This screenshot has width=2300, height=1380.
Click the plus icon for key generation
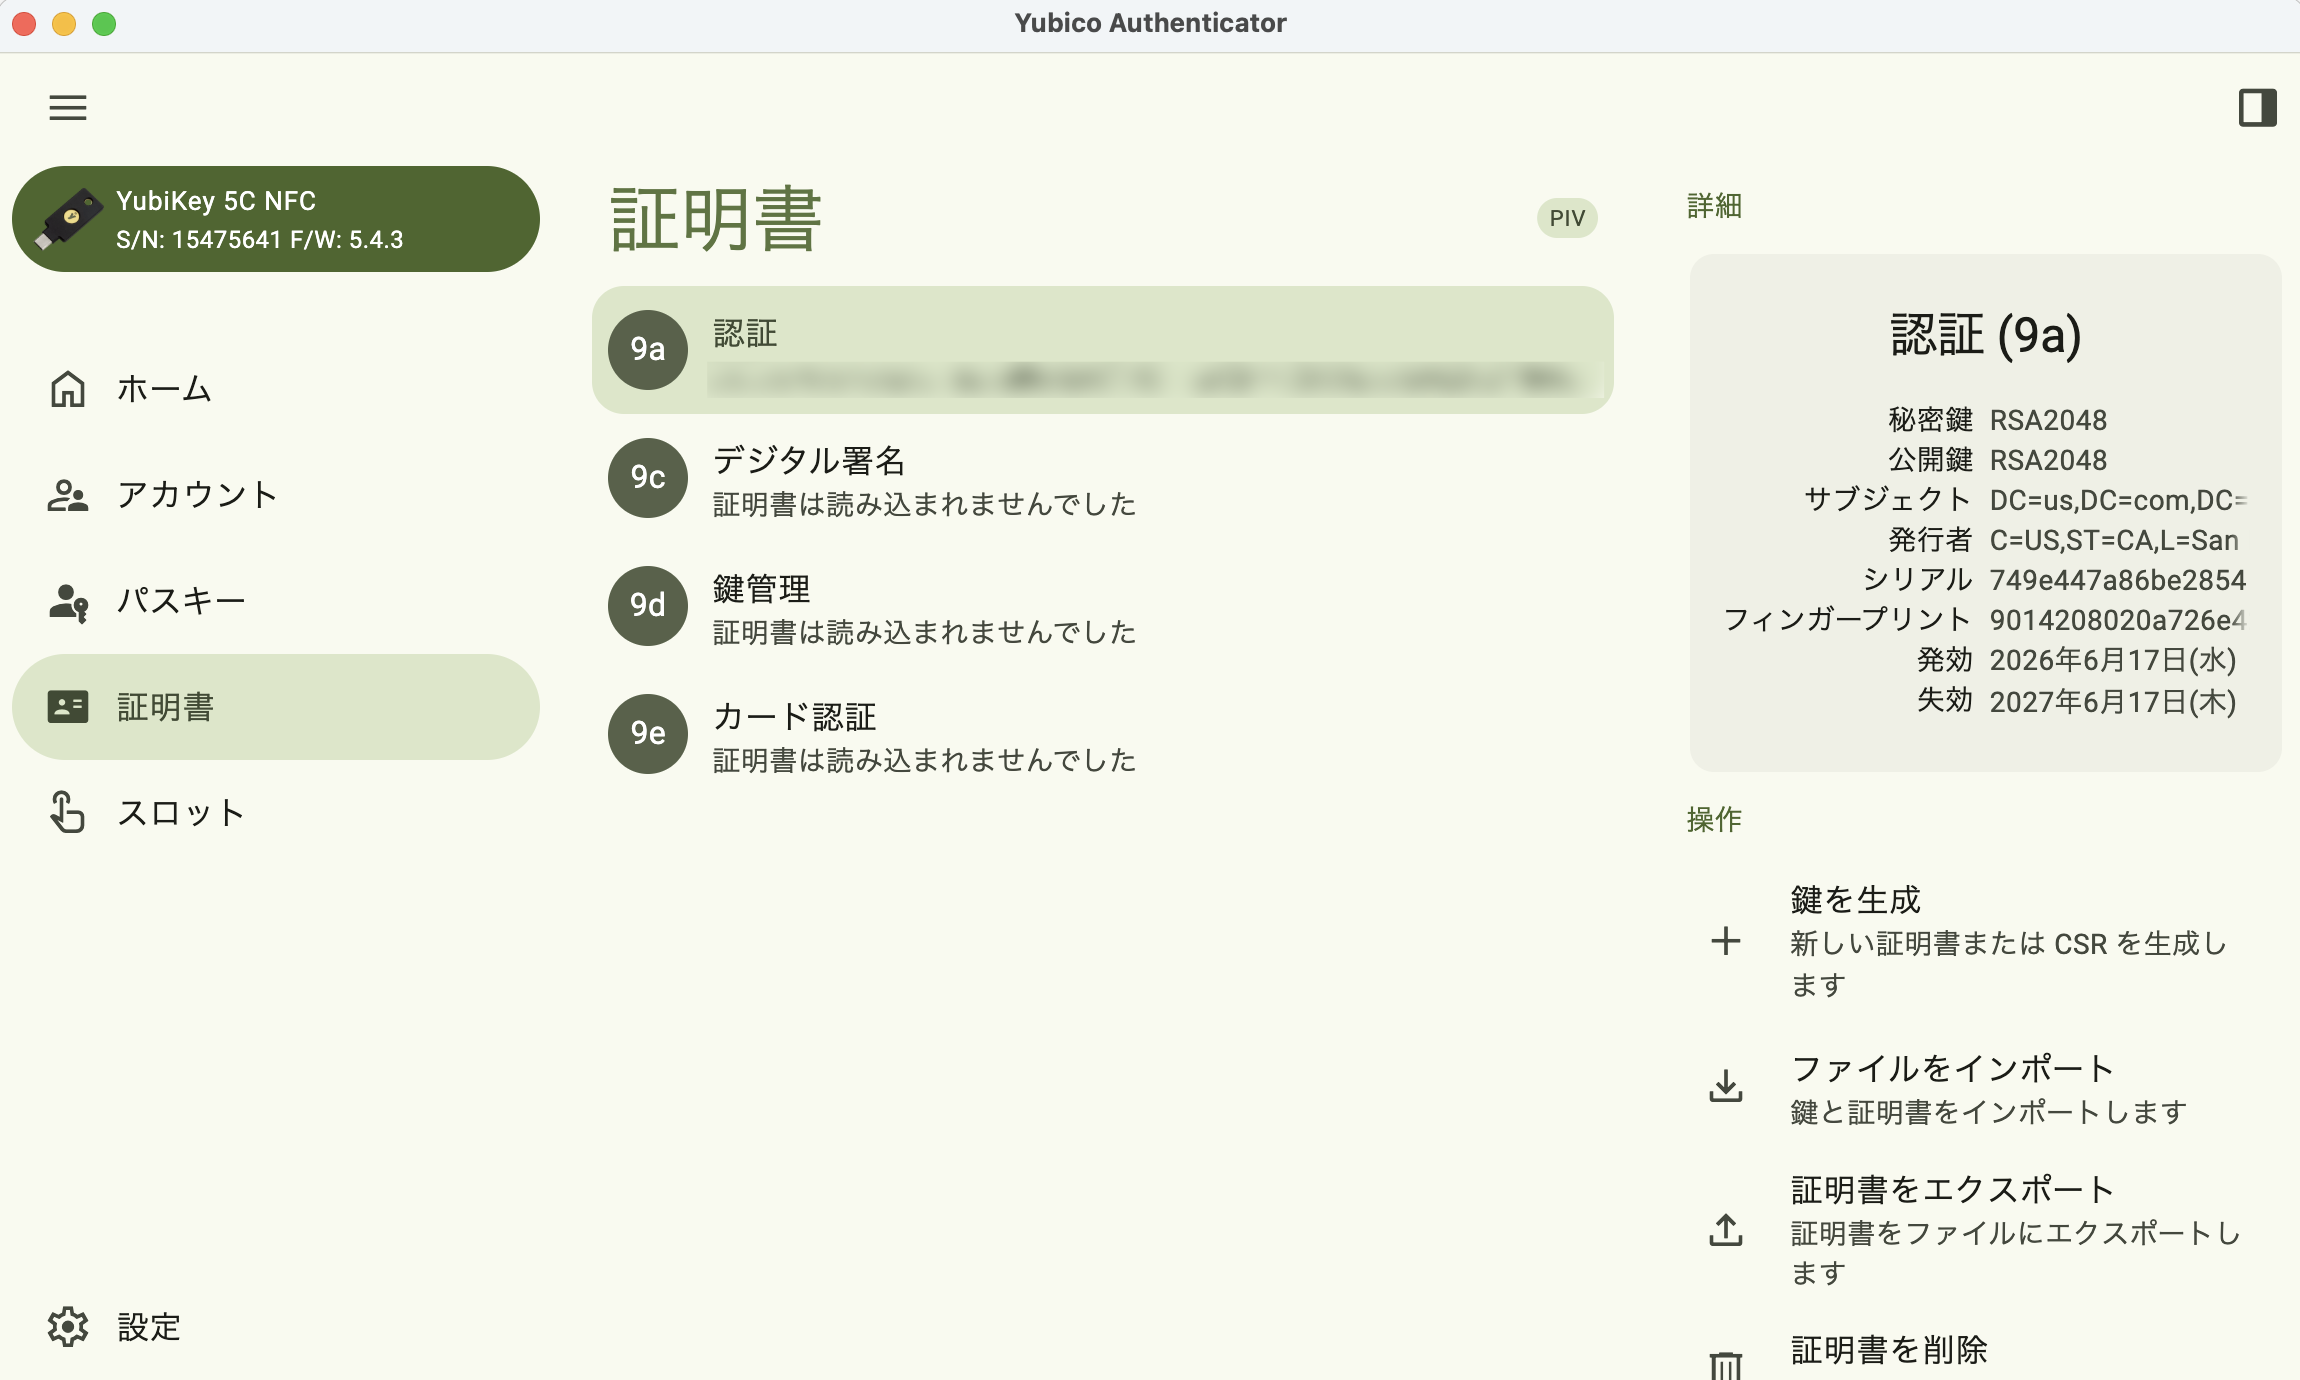click(x=1726, y=941)
